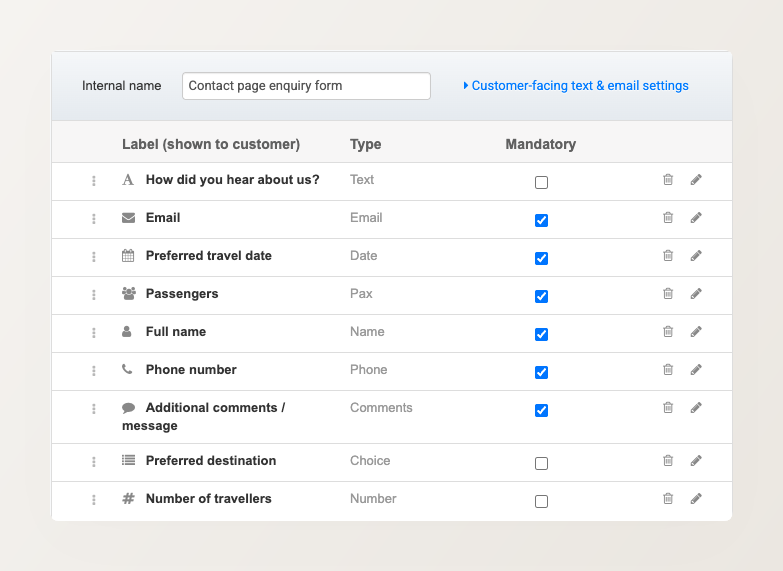Viewport: 783px width, 571px height.
Task: Make 'How did you hear about us?' mandatory
Action: pos(541,182)
